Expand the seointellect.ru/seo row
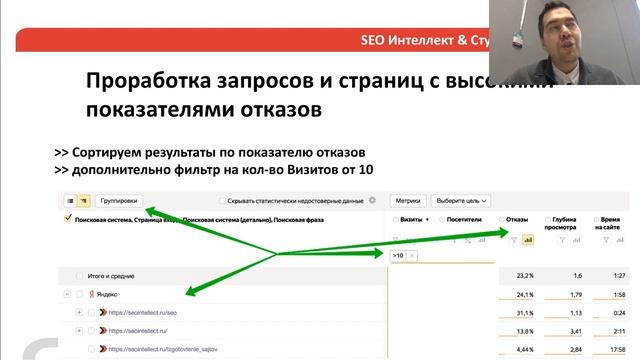This screenshot has width=640, height=360. coord(79,313)
